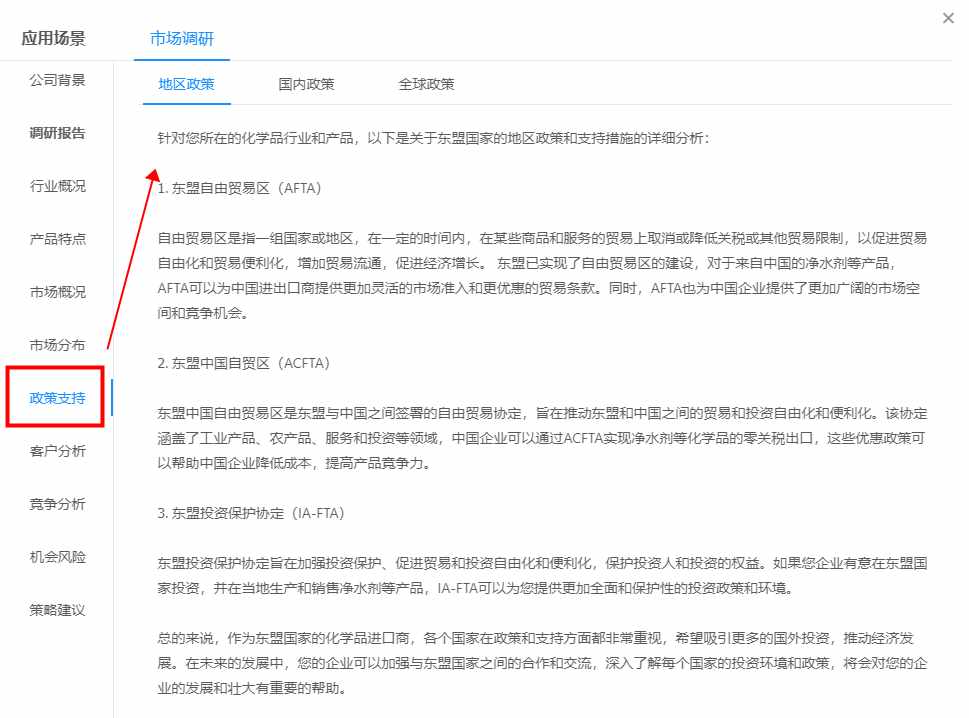Select the highlighted 政策支持 item
Screen dimensions: 969x718
[x=57, y=398]
